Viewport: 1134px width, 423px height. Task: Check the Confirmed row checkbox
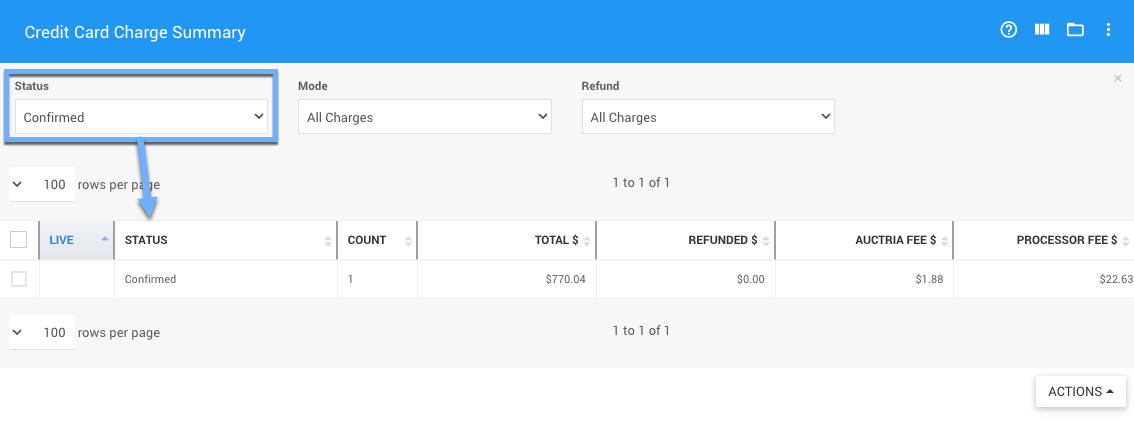[19, 279]
